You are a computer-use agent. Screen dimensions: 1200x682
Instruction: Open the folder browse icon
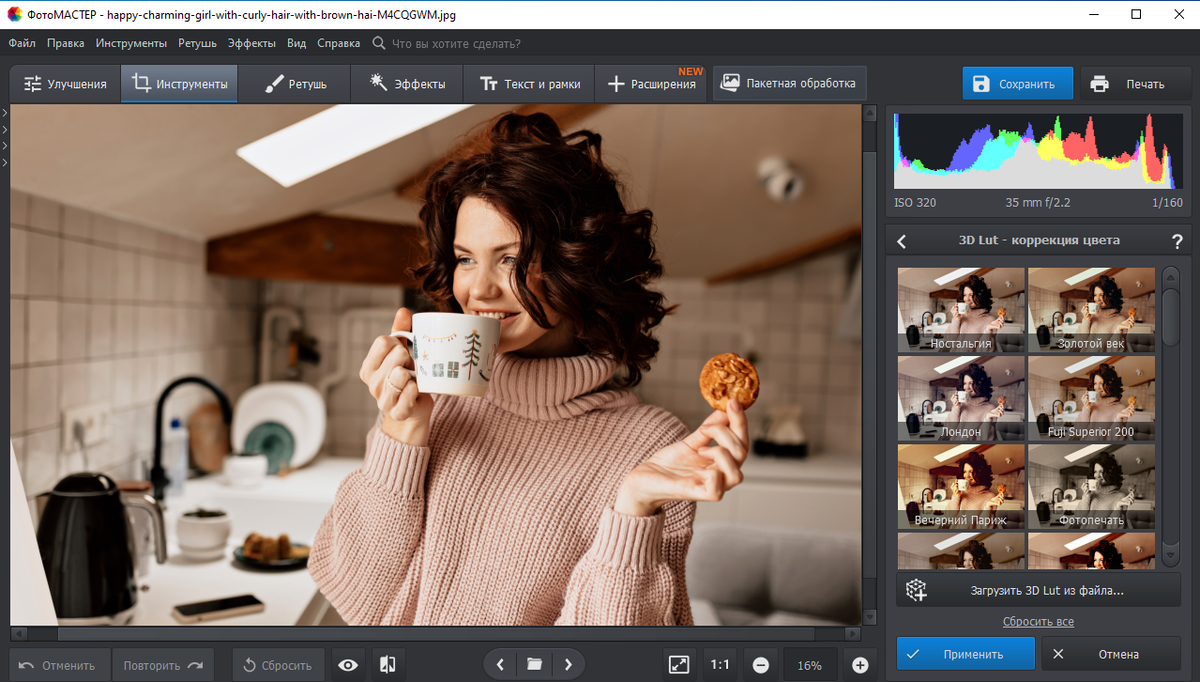click(534, 664)
